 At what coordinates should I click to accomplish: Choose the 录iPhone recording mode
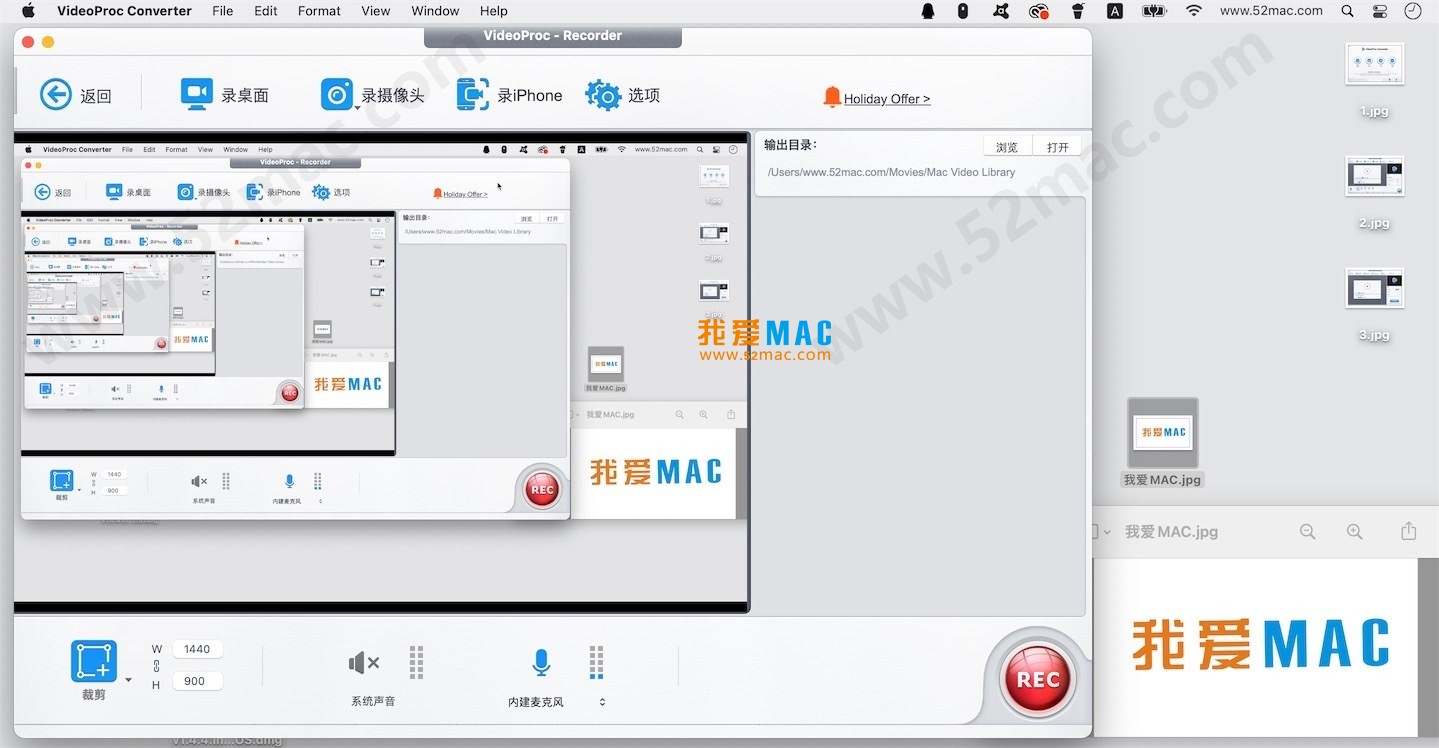coord(509,95)
